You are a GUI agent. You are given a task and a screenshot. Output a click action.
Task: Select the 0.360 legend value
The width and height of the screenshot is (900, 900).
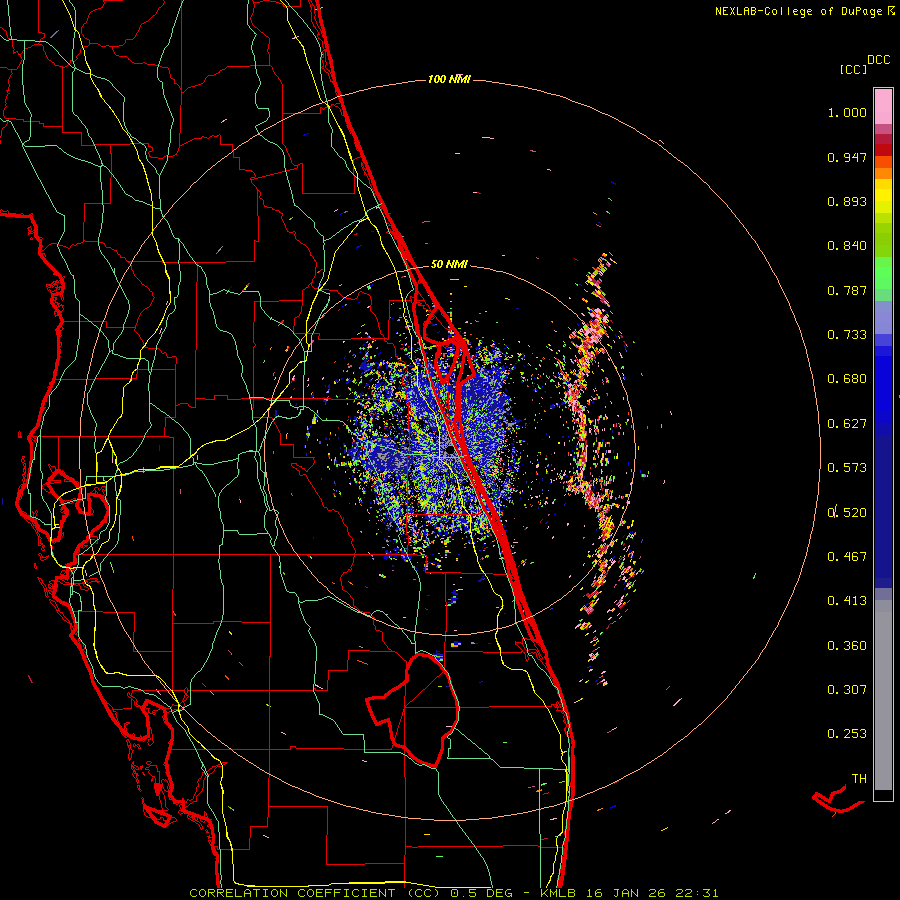[847, 646]
